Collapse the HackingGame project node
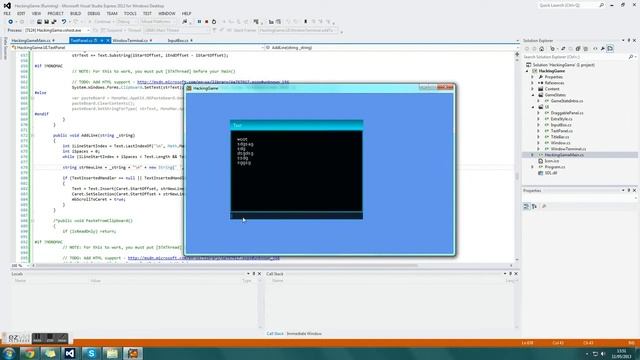The height and width of the screenshot is (360, 640). click(x=527, y=71)
